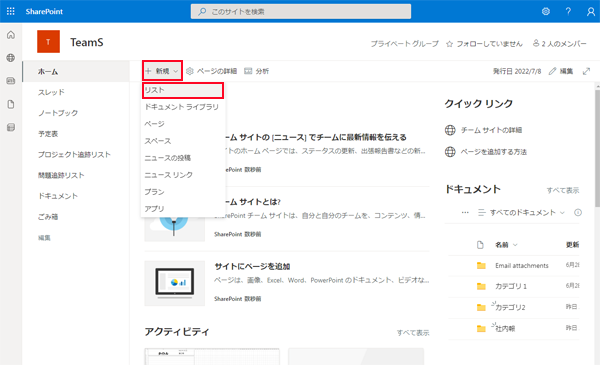The image size is (600, 365).
Task: Click the search this site box
Action: pyautogui.click(x=301, y=11)
